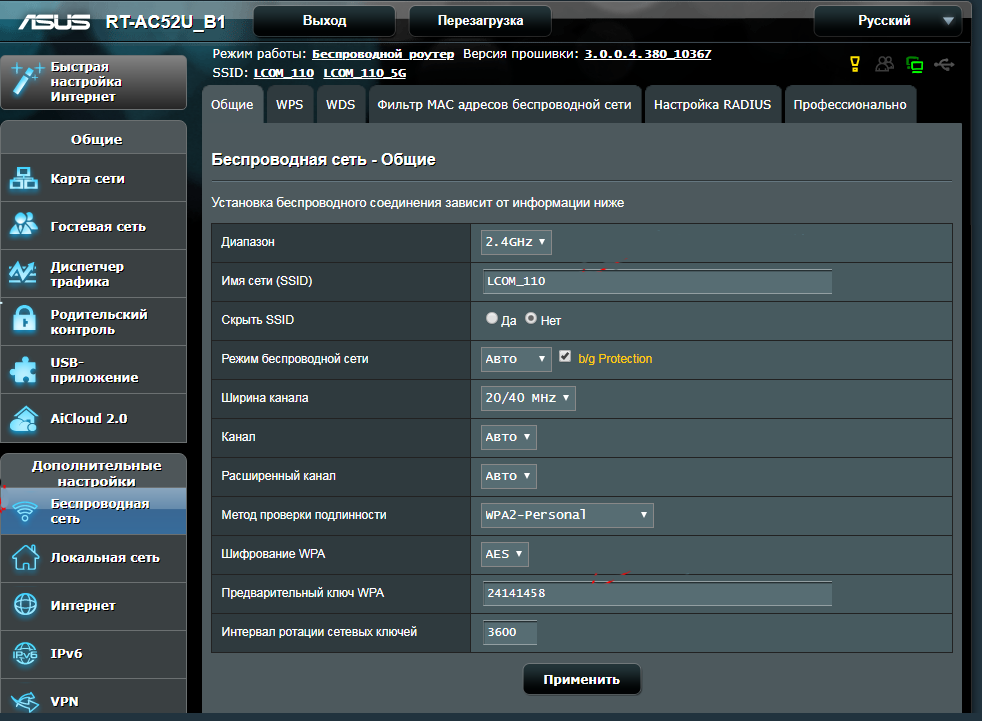The image size is (982, 721).
Task: Switch to the WPS tab
Action: [x=289, y=105]
